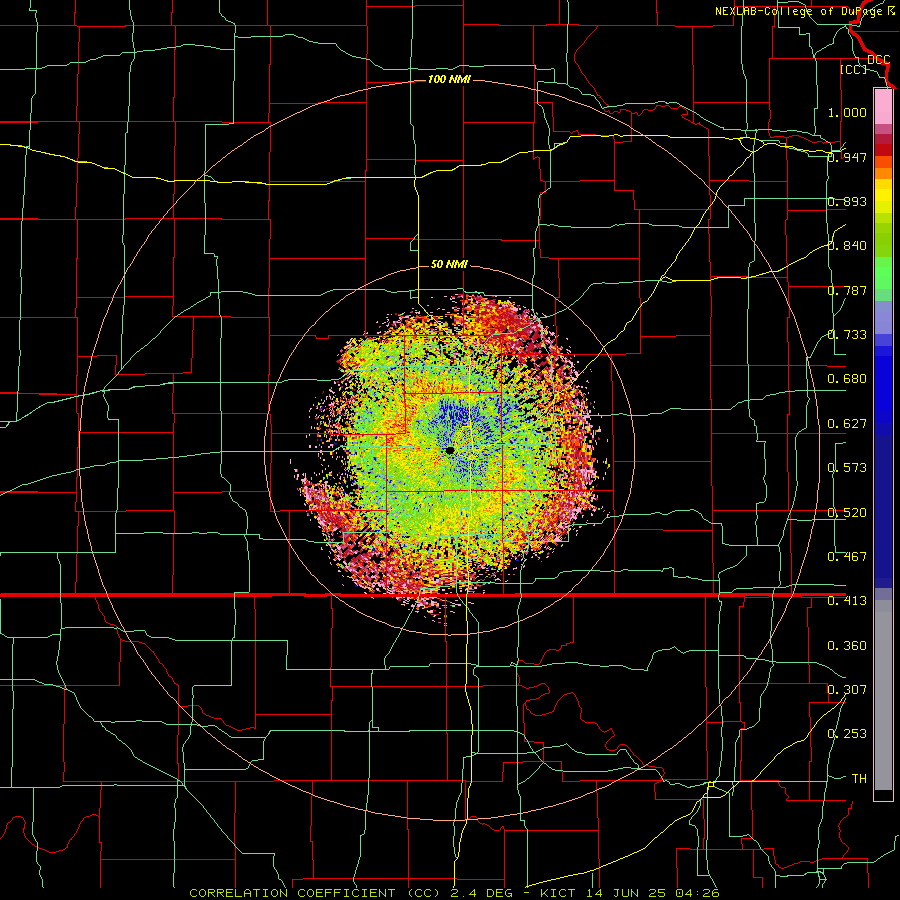Click the black radar site dot

coord(450,450)
